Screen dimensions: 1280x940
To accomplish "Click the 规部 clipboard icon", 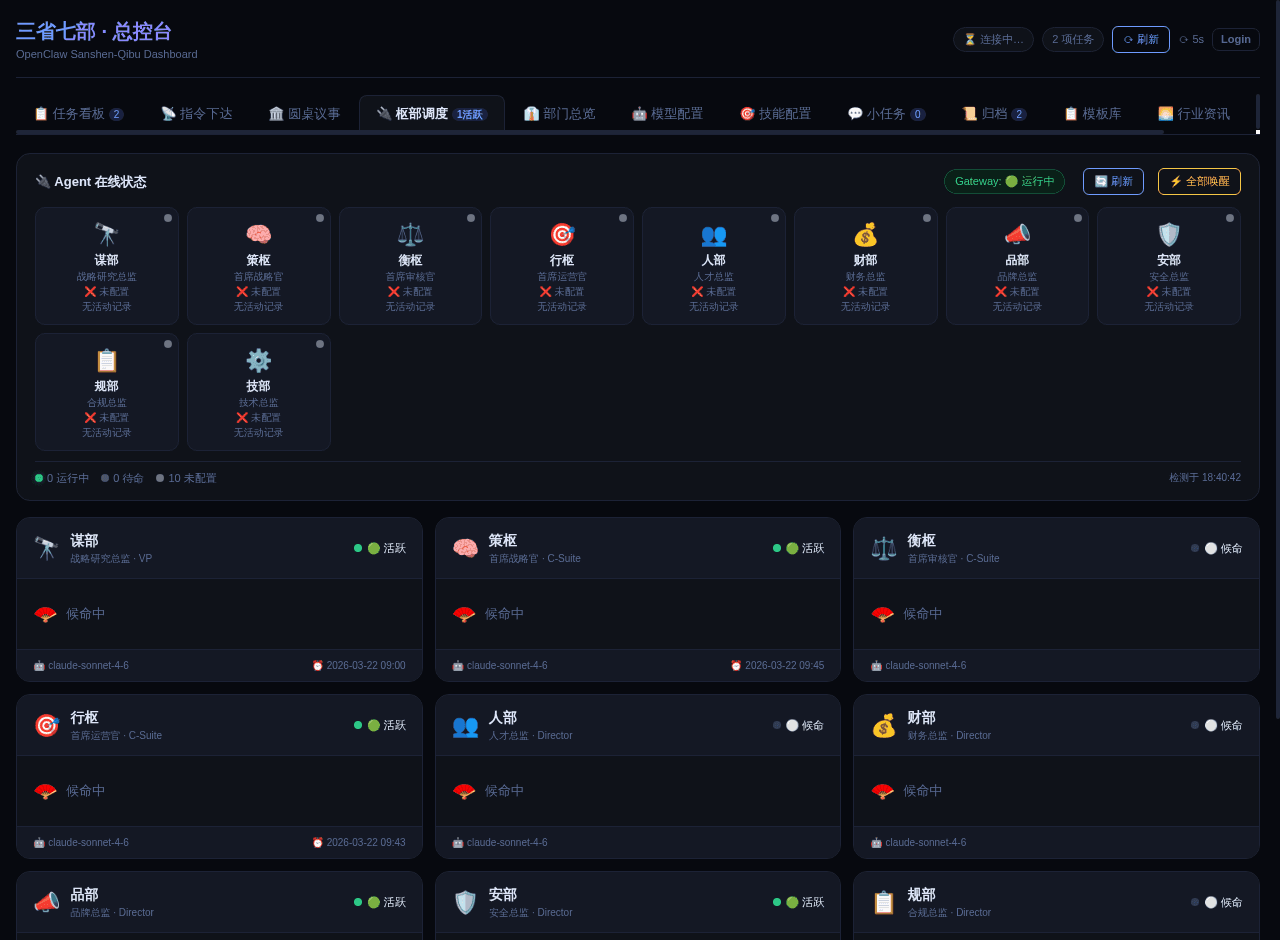I will tap(106, 359).
